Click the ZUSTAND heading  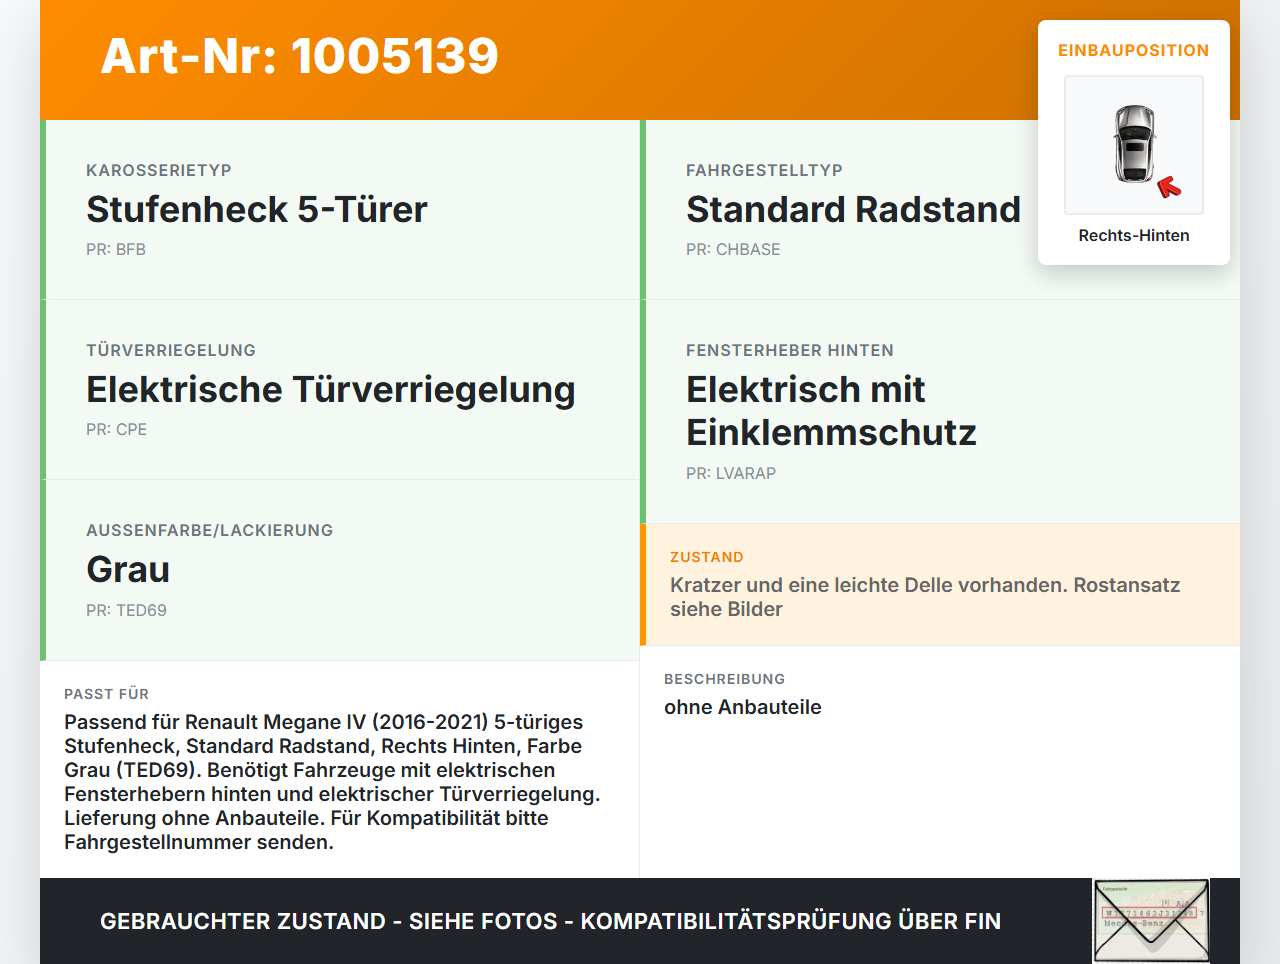[707, 557]
